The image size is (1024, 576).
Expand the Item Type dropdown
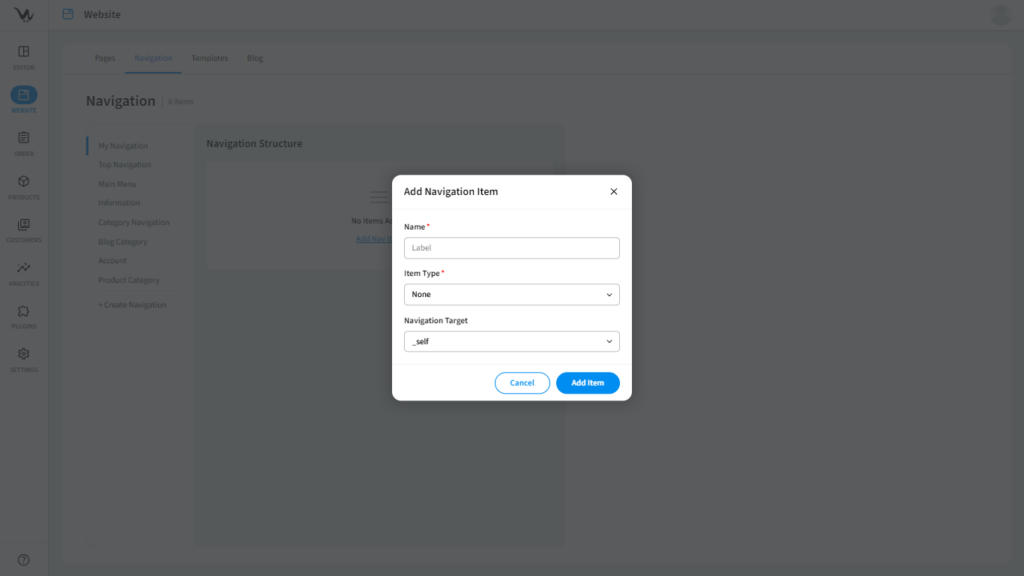pos(511,295)
